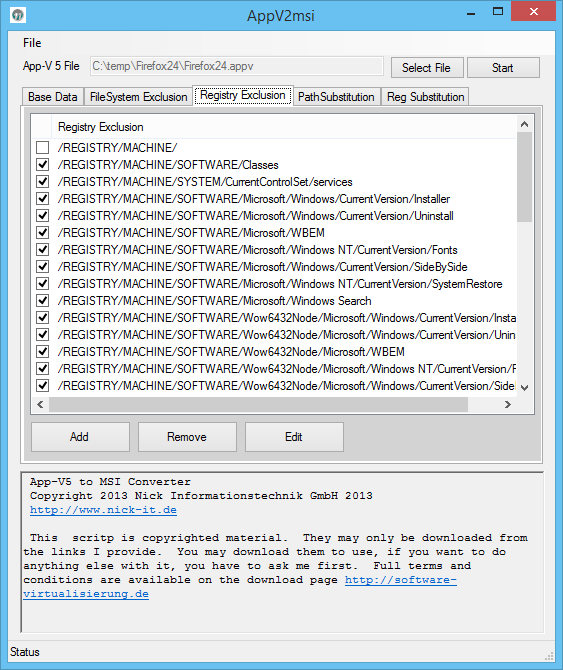Uncheck the CurrentControlSet/services checkbox
Image resolution: width=563 pixels, height=670 pixels.
click(x=42, y=182)
